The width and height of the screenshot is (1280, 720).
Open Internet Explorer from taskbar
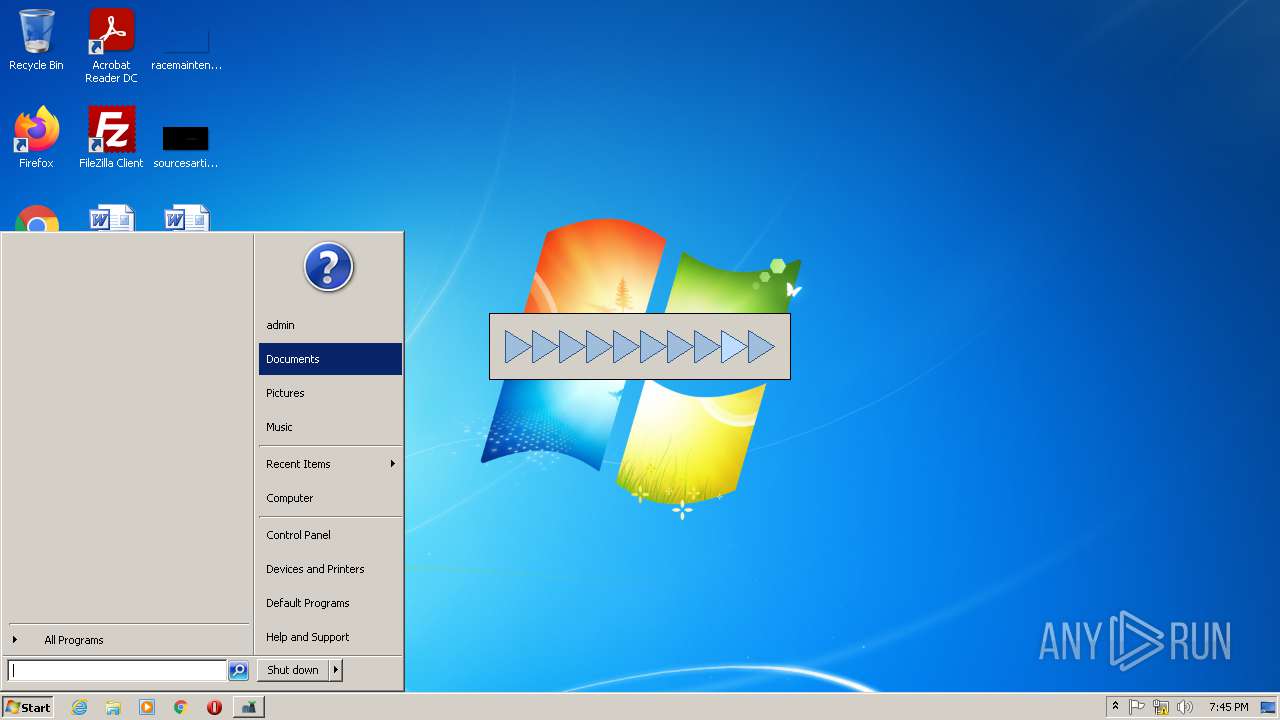[80, 707]
